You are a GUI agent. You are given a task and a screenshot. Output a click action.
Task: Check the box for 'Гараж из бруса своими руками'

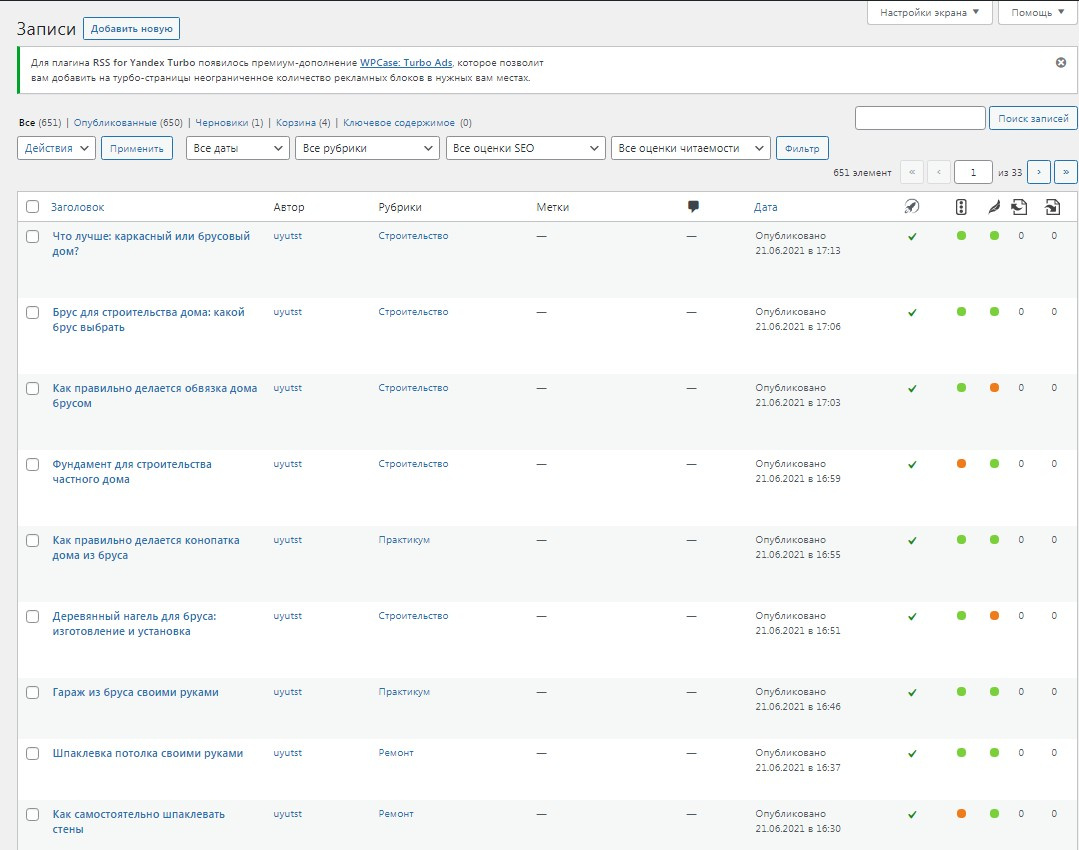tap(33, 692)
